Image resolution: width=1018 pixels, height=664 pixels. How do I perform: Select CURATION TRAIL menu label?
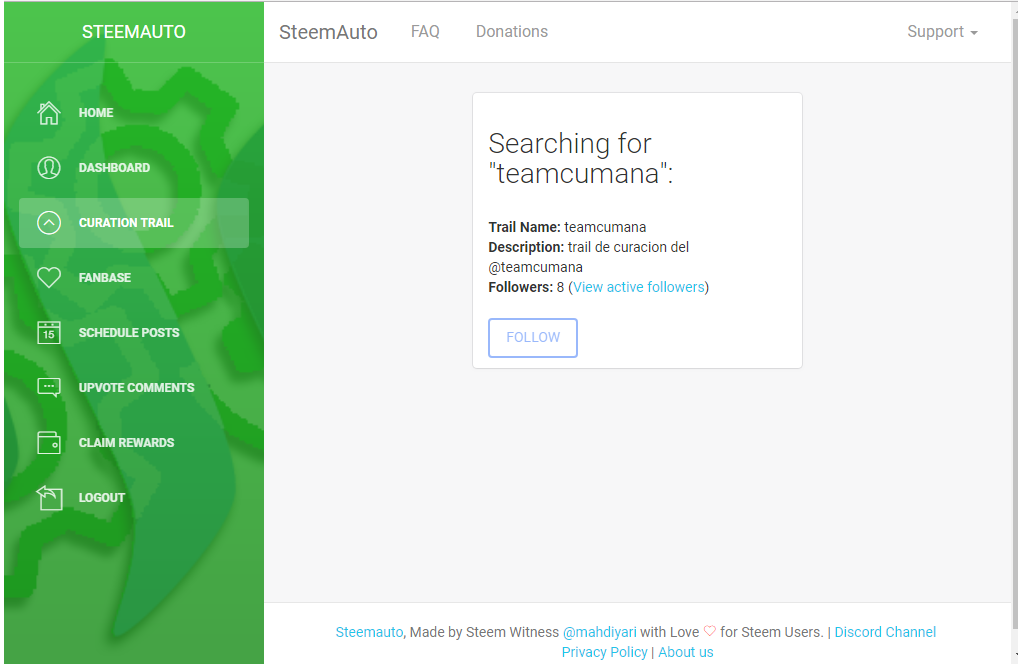[x=126, y=223]
